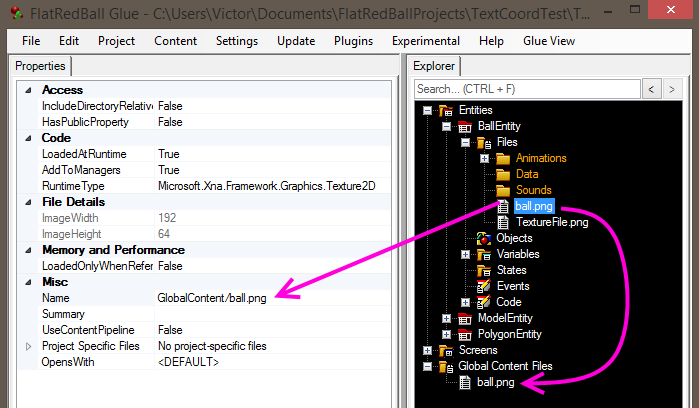Screen dimensions: 699x408
Task: Click the Events node icon
Action: point(484,286)
